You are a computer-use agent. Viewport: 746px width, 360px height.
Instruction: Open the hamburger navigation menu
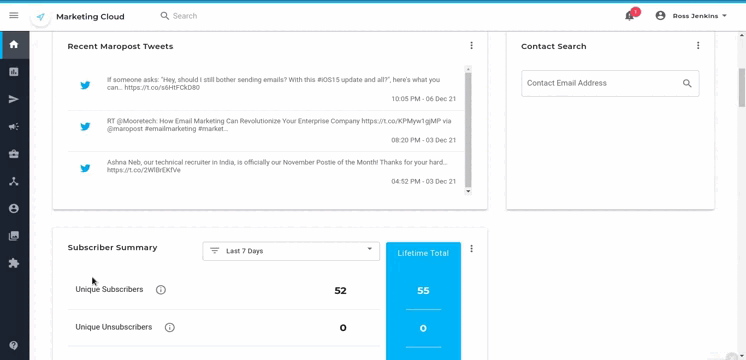pyautogui.click(x=14, y=16)
